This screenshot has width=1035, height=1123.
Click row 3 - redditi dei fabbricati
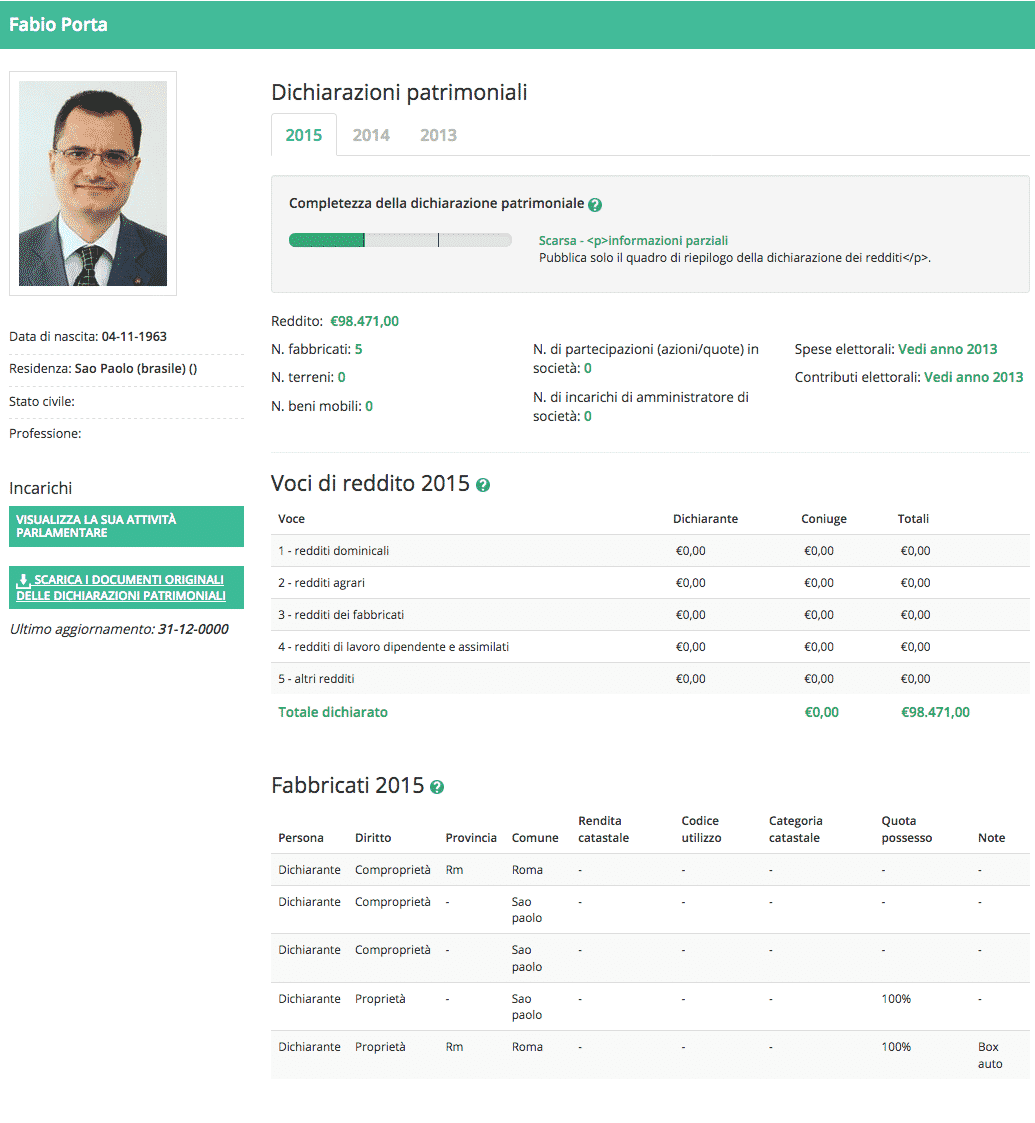(x=650, y=614)
